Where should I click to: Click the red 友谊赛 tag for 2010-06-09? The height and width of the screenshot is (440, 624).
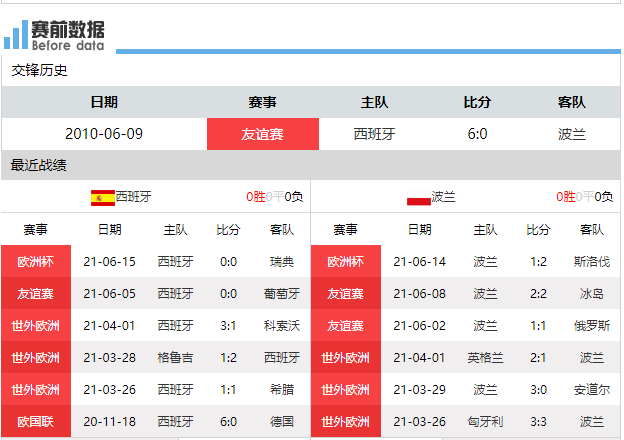point(262,134)
